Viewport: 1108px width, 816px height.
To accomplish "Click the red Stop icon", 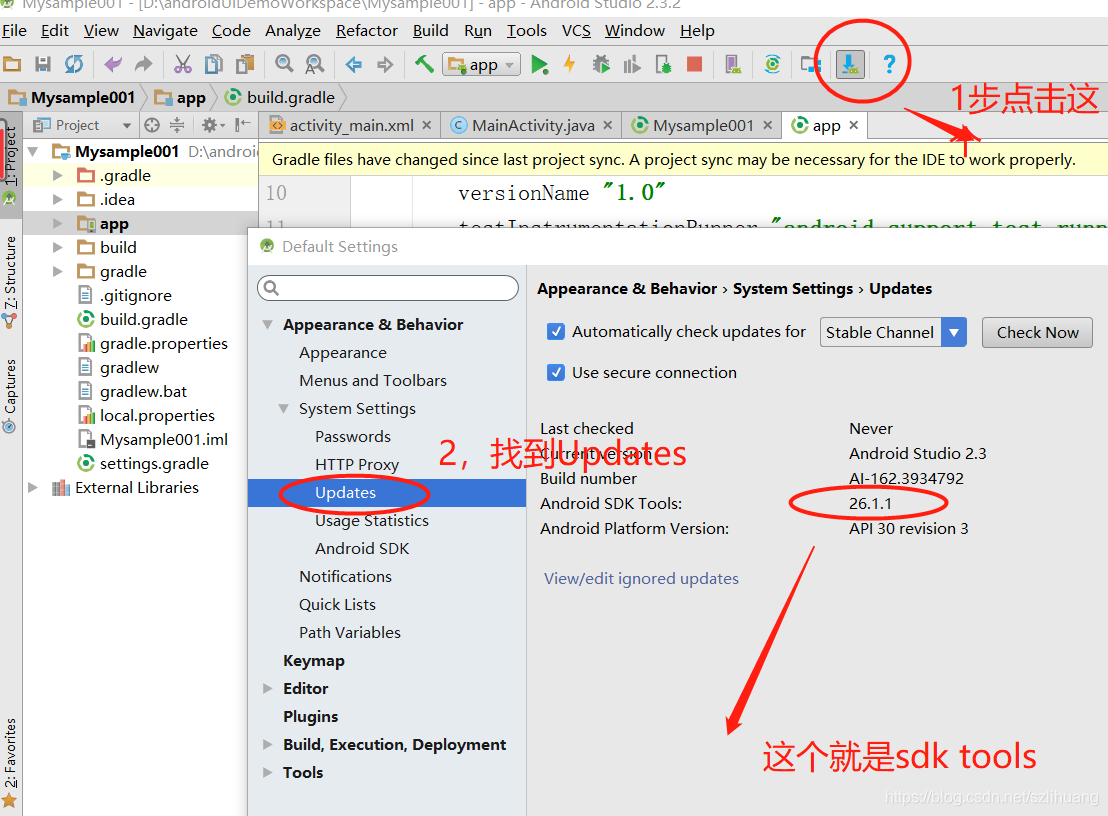I will [694, 64].
